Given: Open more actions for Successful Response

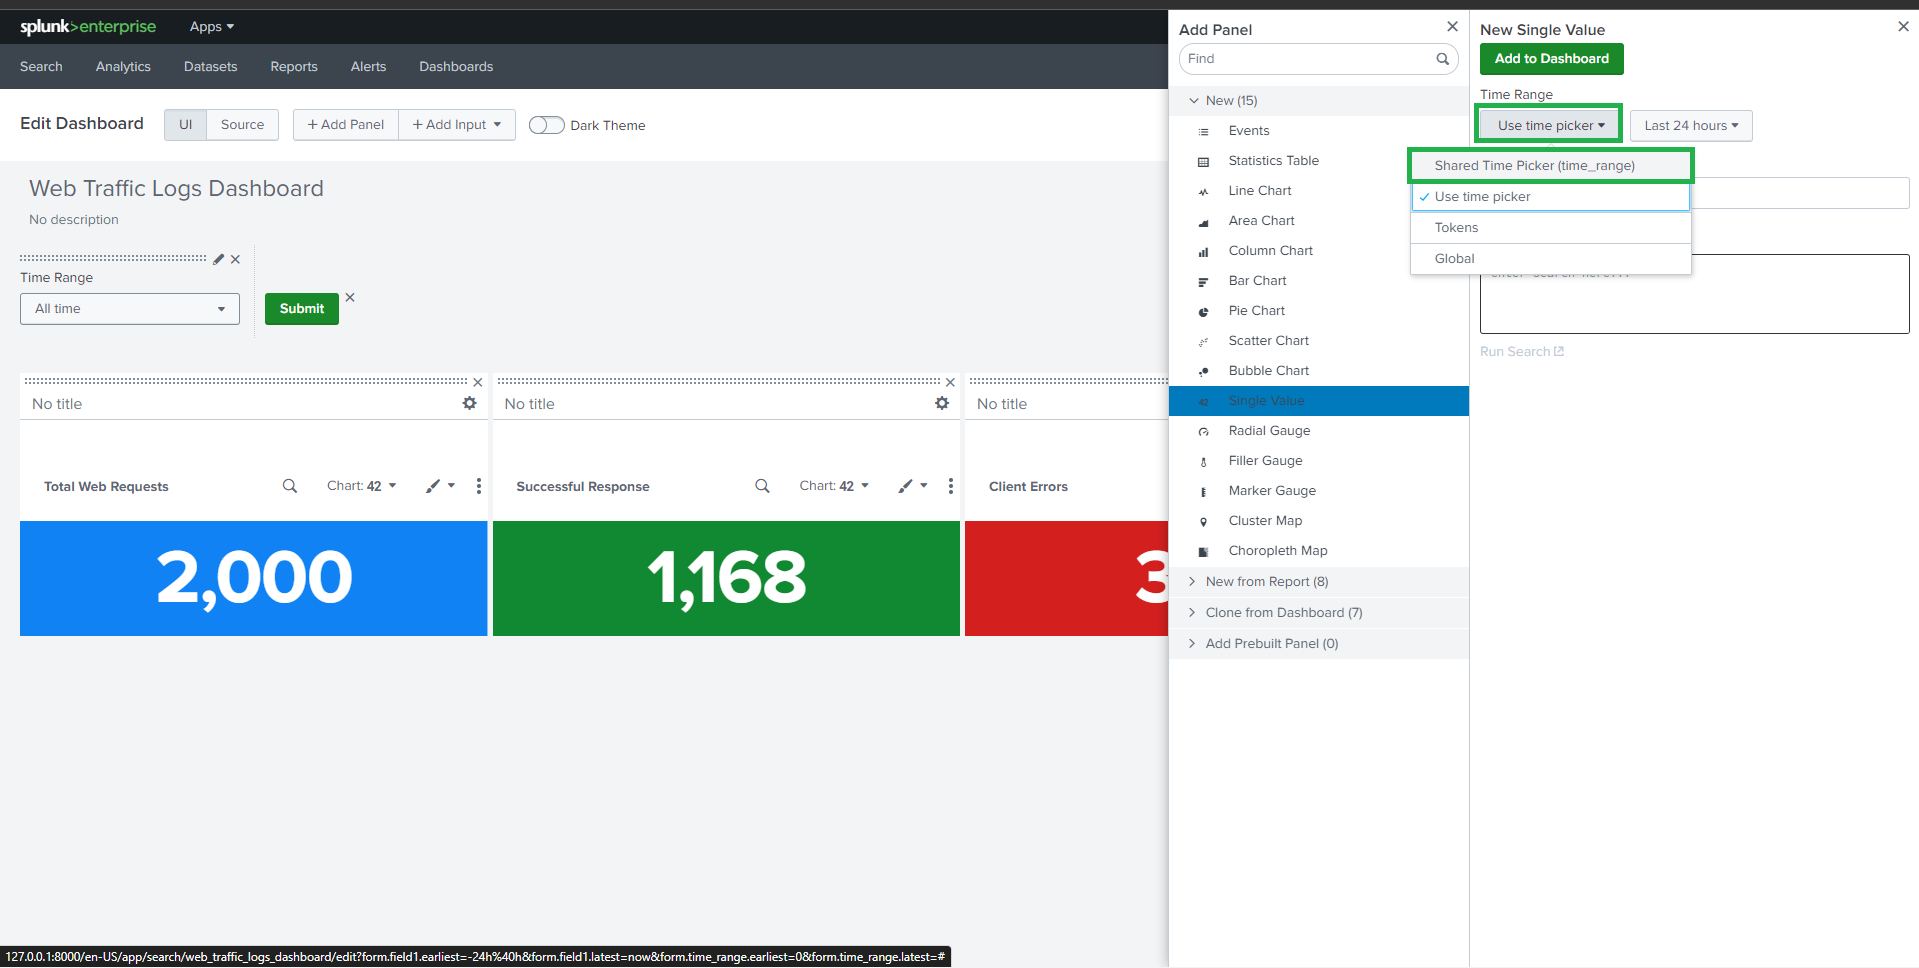Looking at the screenshot, I should [951, 486].
